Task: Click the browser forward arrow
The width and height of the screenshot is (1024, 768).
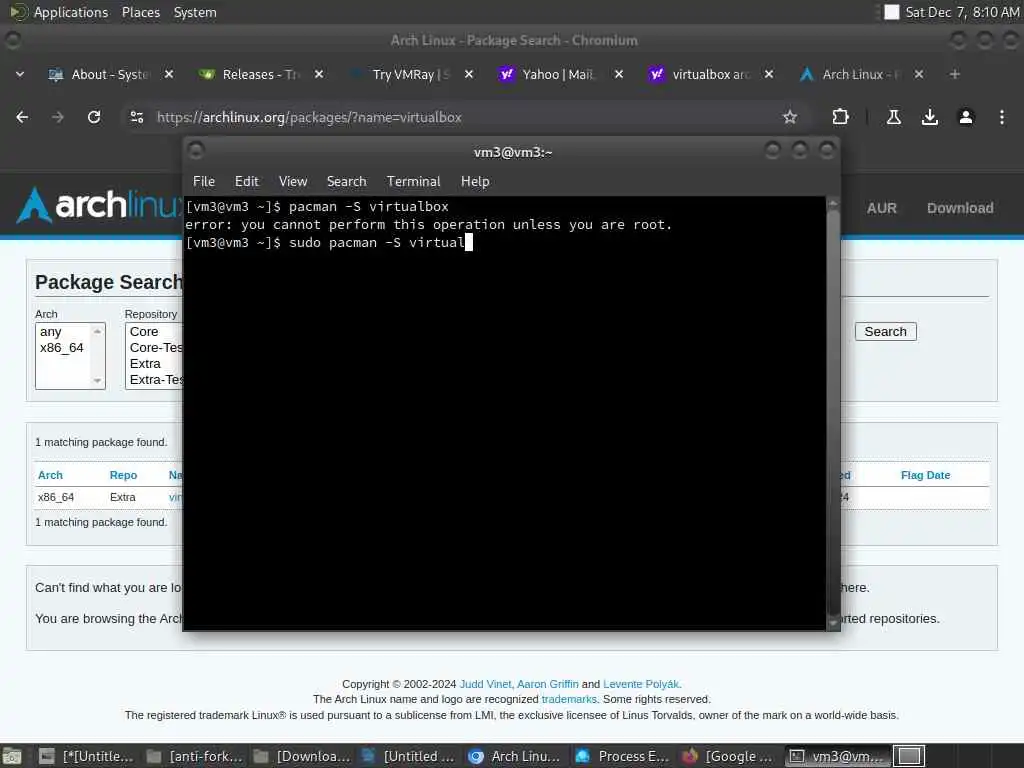Action: pyautogui.click(x=58, y=117)
